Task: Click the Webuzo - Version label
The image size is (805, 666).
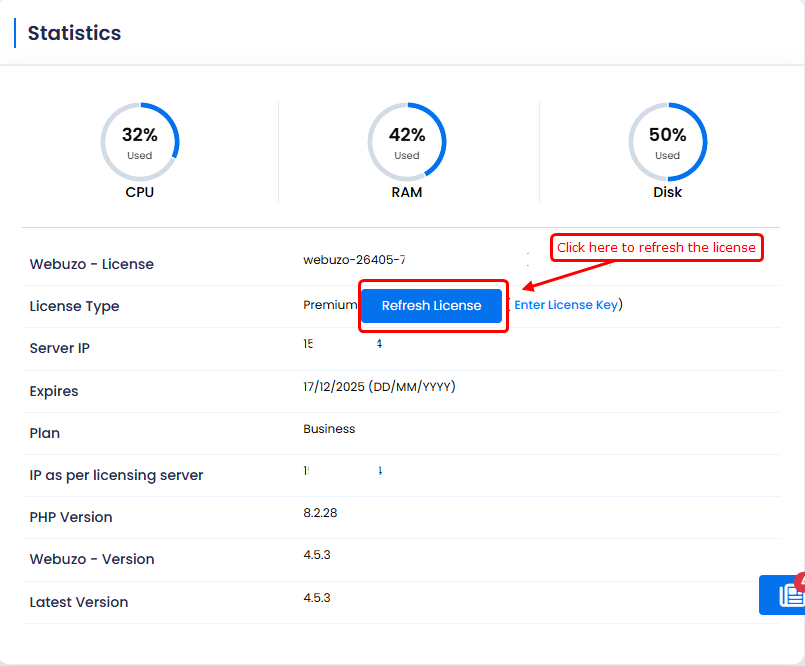Action: pos(92,559)
